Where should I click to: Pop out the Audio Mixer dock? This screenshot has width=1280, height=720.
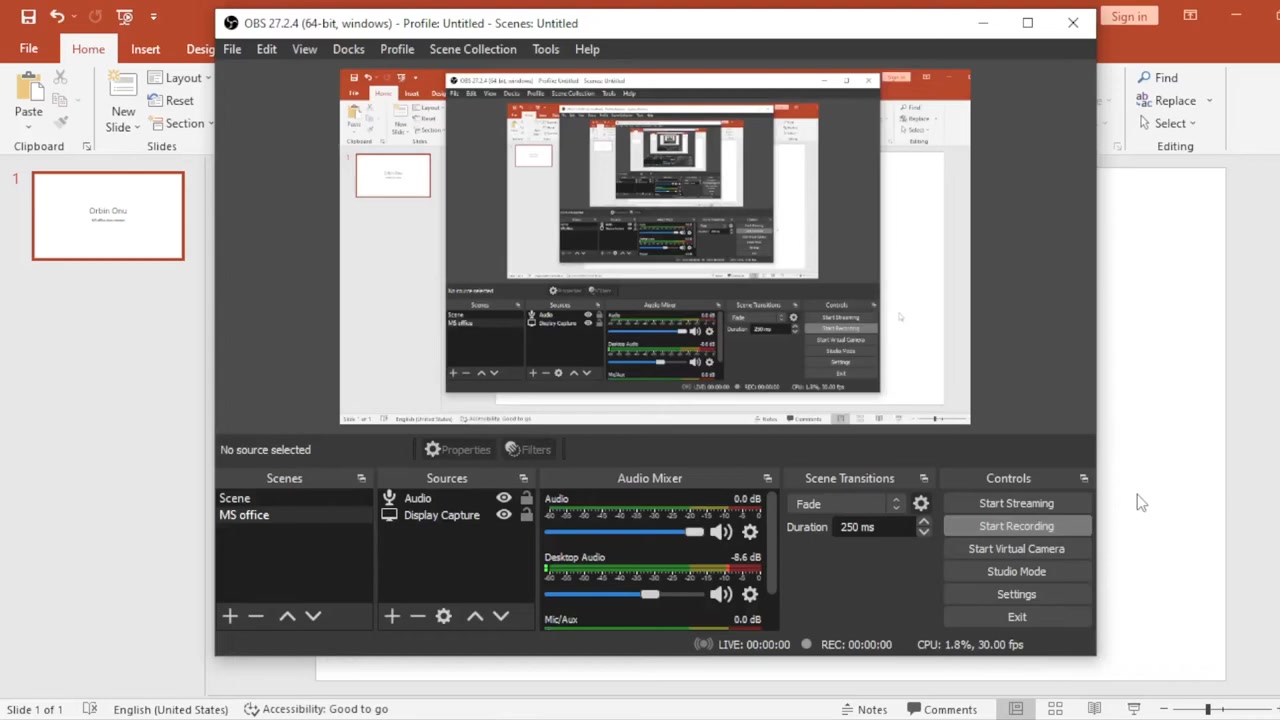(767, 478)
